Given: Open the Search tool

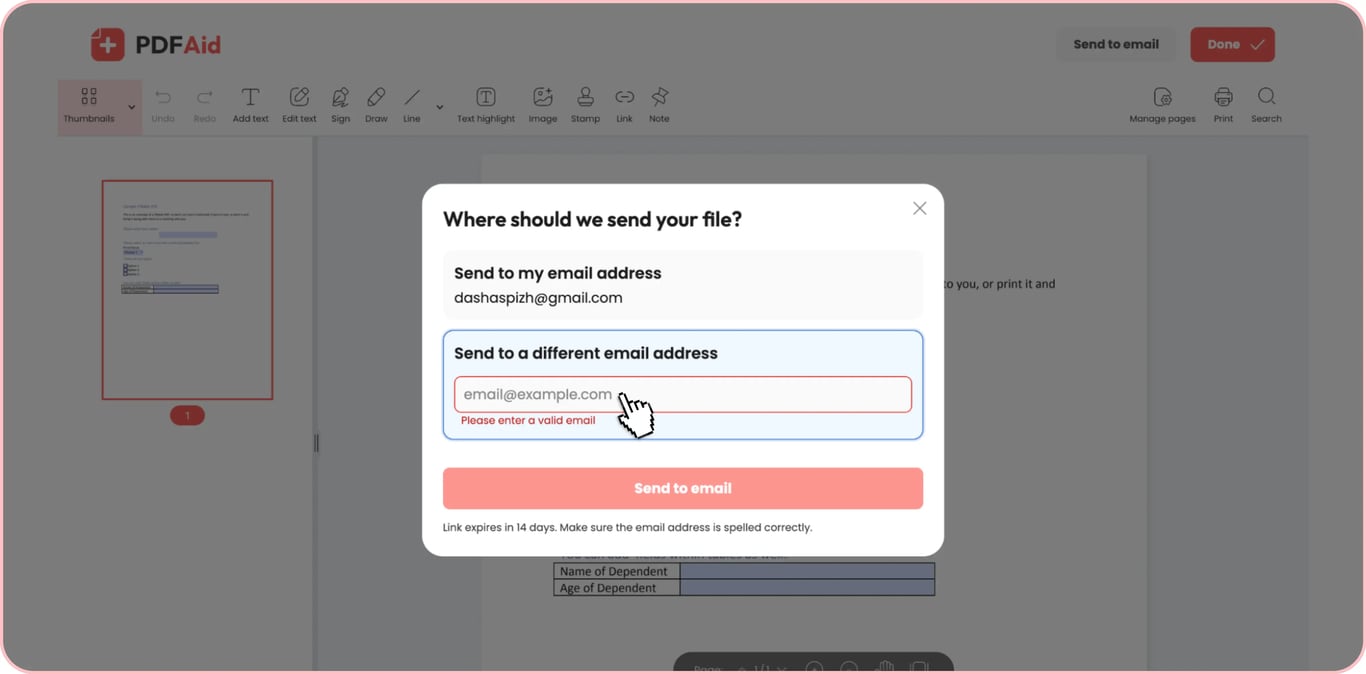Looking at the screenshot, I should click(1266, 105).
